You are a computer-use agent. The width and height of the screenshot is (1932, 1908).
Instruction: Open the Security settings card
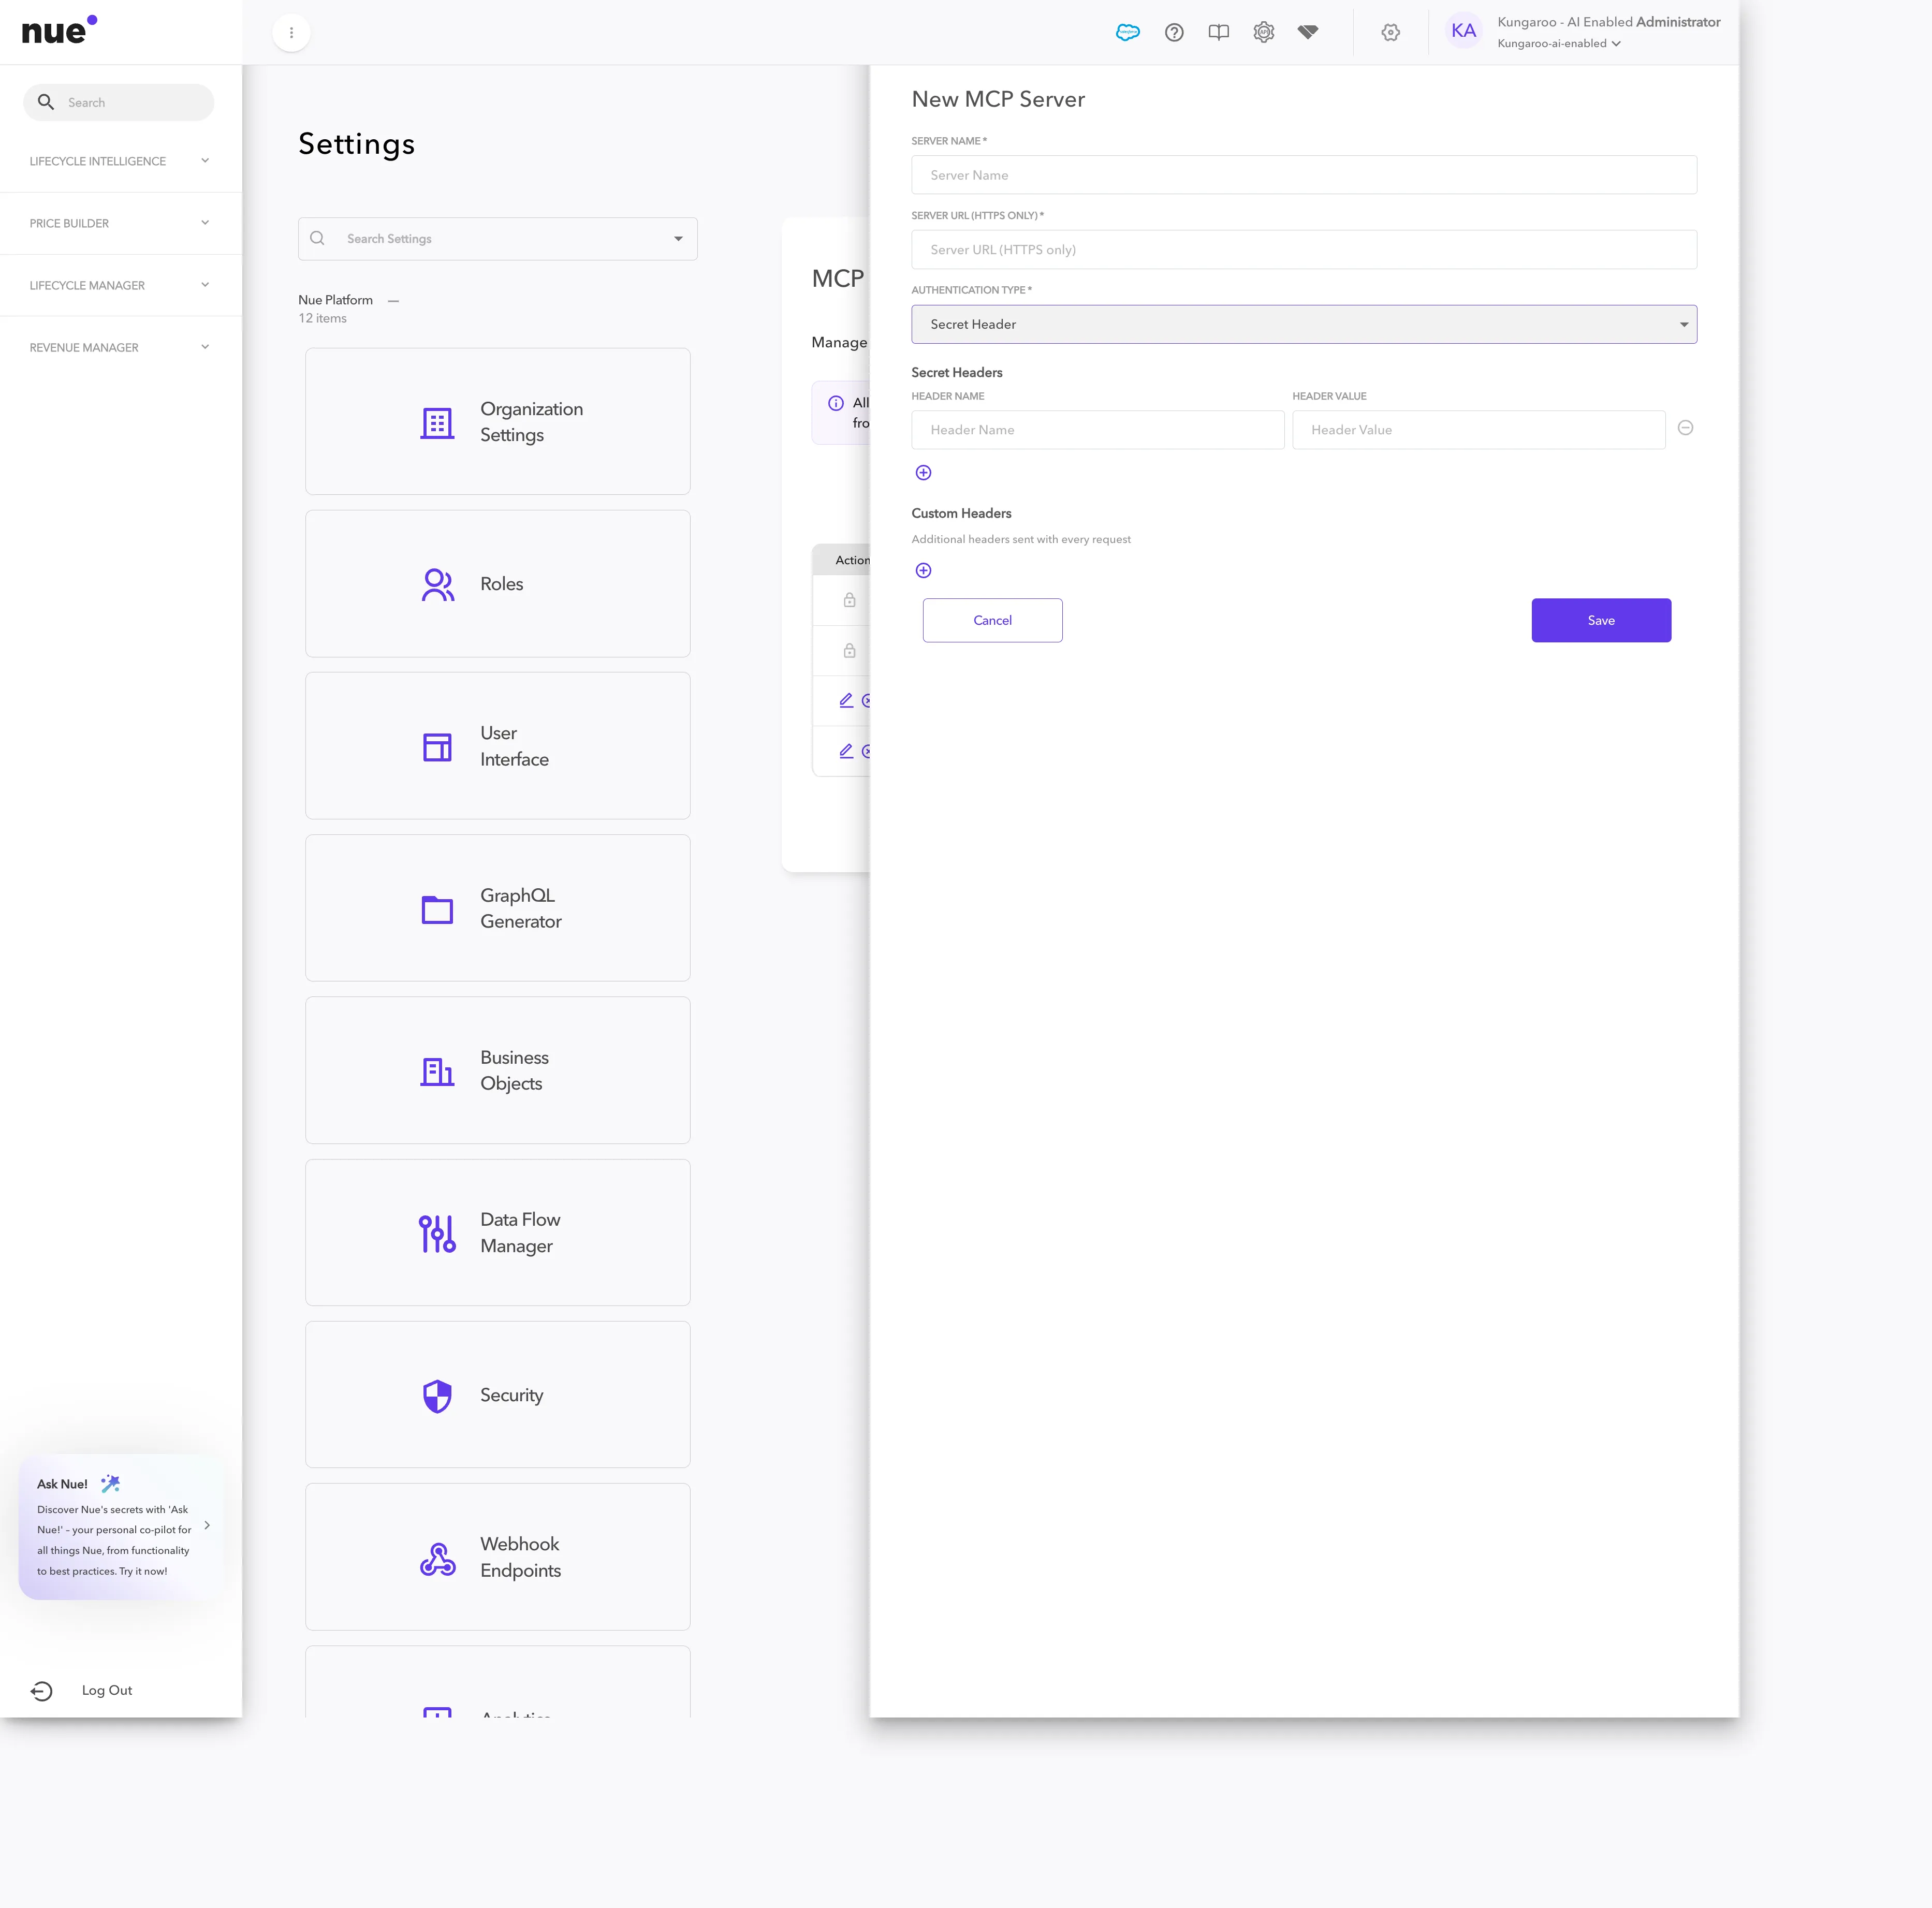click(497, 1394)
